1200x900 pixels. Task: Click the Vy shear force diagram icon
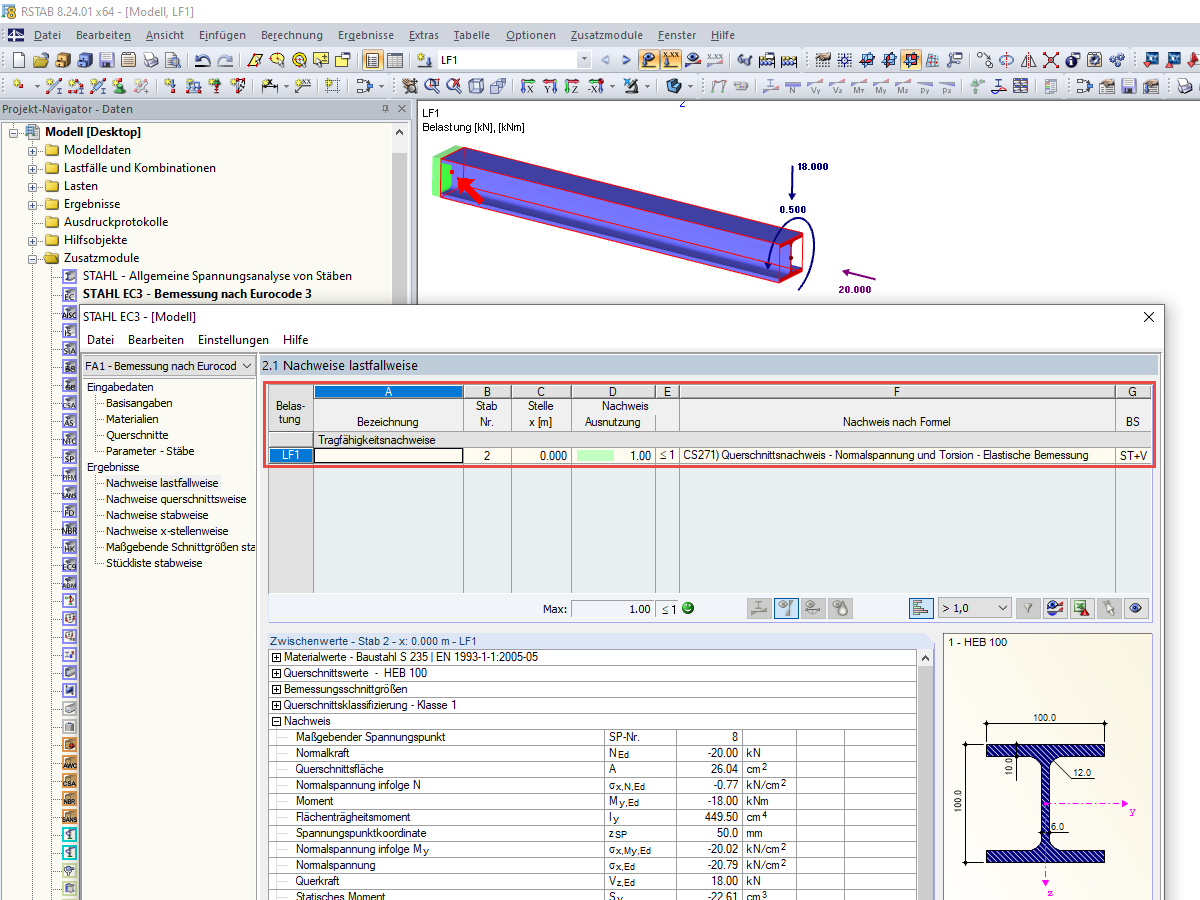tap(816, 87)
